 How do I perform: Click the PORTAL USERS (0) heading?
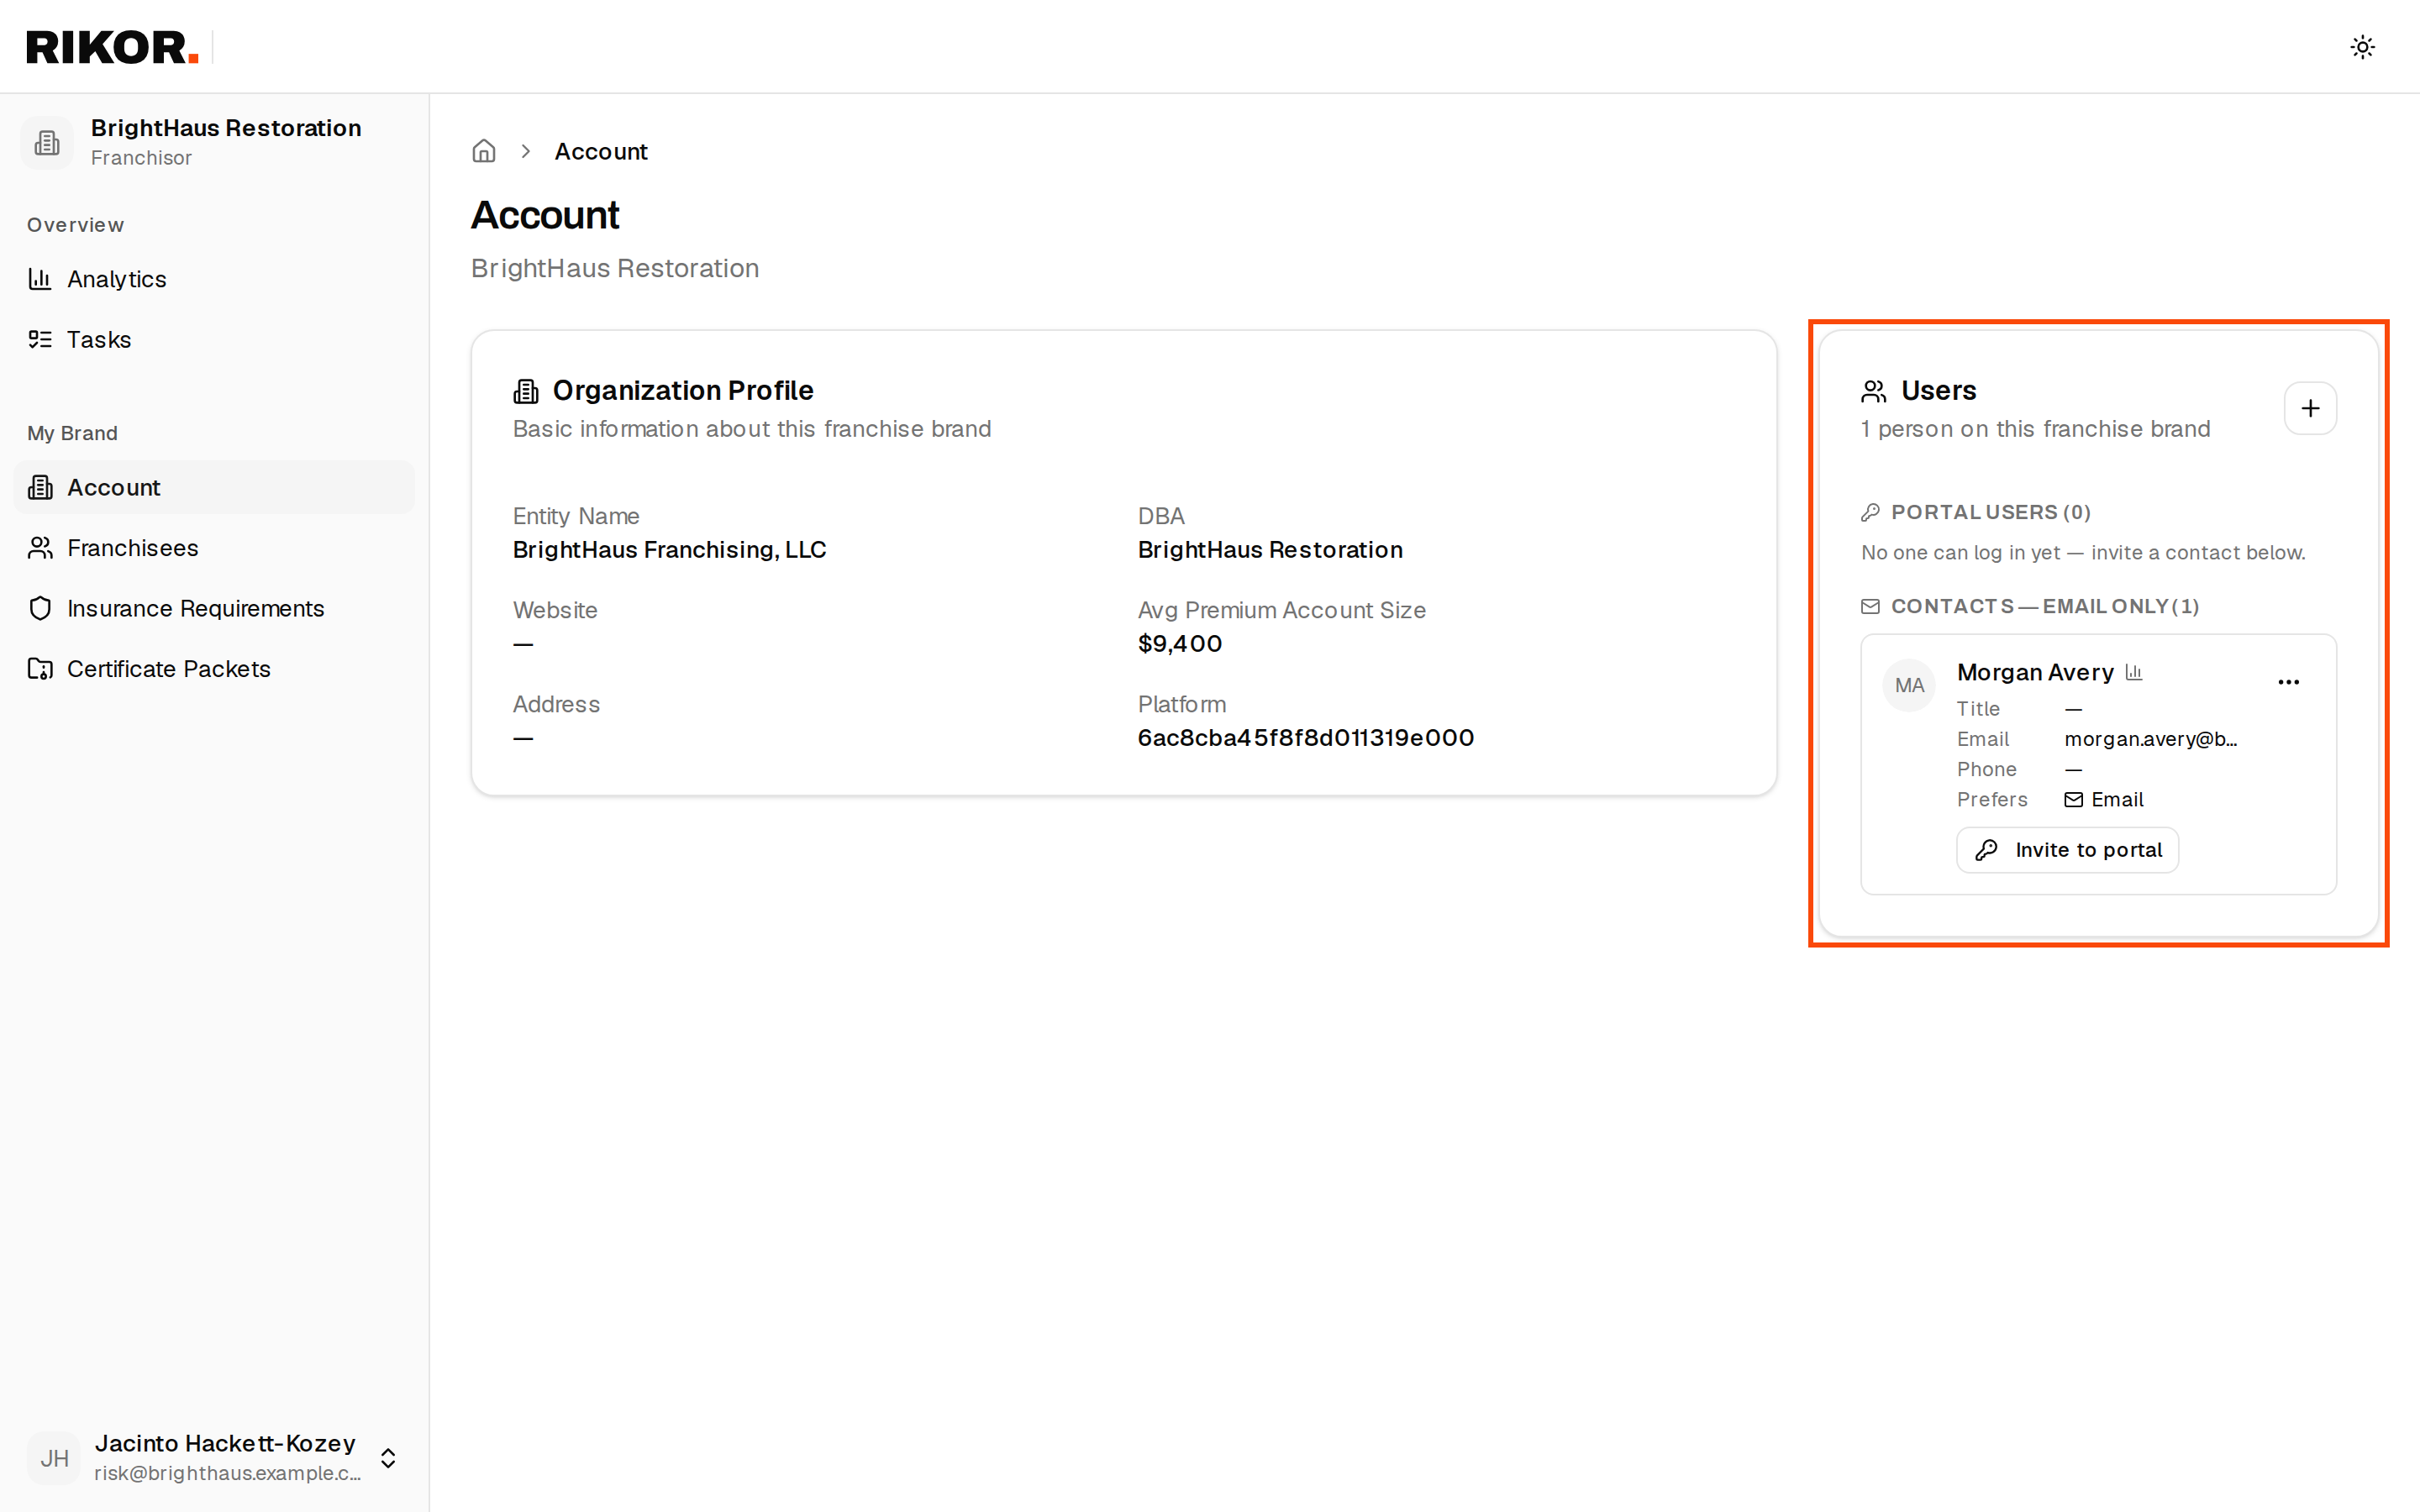(1990, 512)
